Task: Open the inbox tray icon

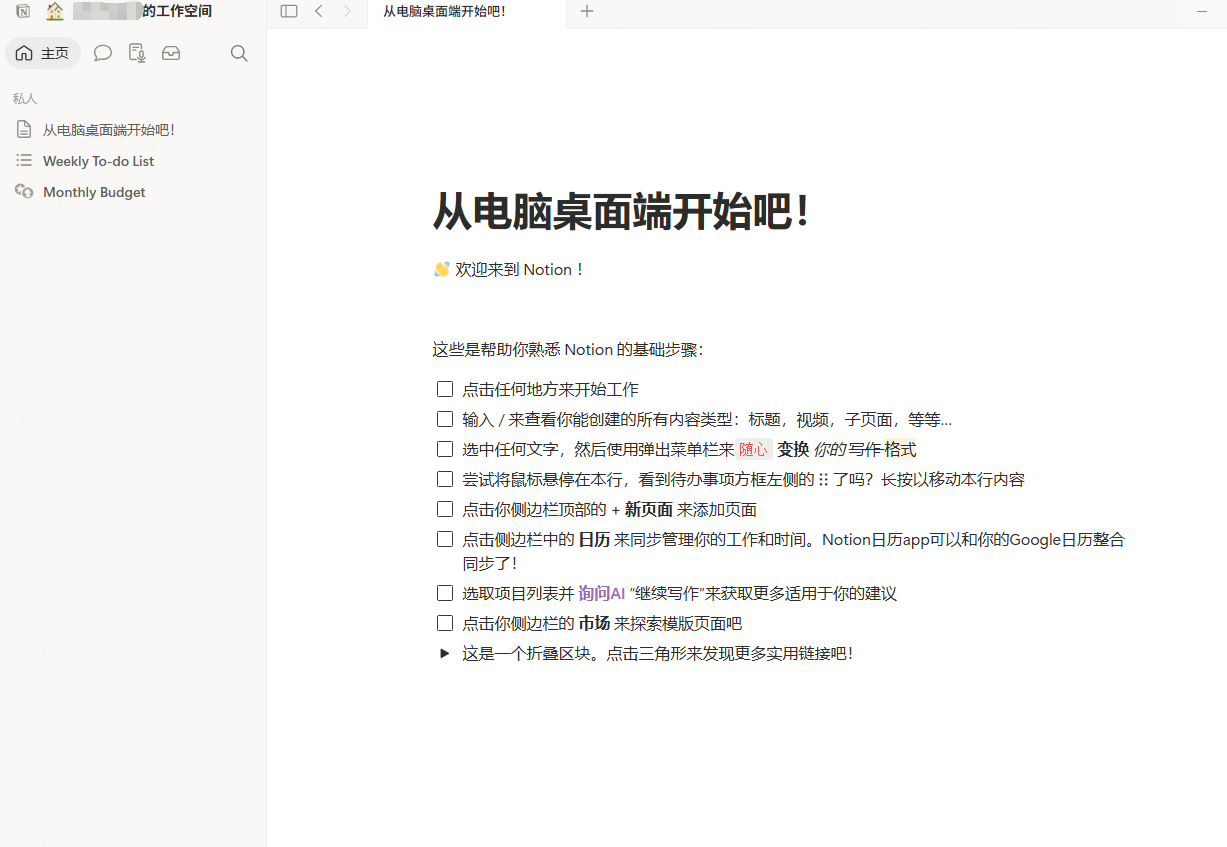Action: 171,53
